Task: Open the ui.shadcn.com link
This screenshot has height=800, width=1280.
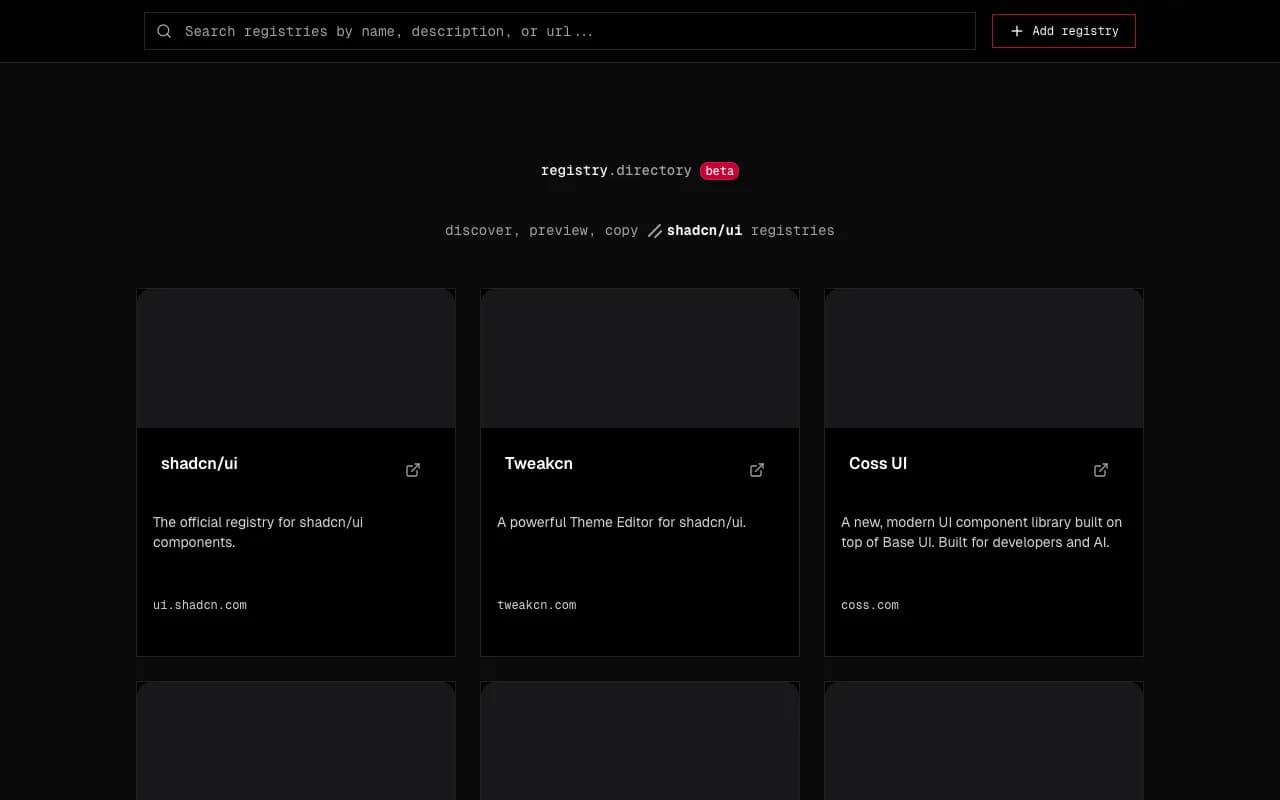Action: 200,604
